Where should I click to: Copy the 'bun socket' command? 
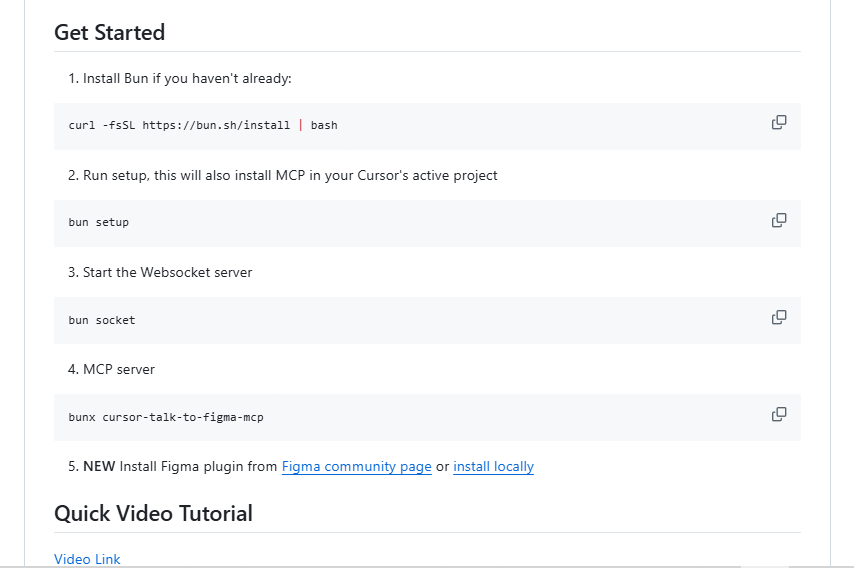coord(779,317)
